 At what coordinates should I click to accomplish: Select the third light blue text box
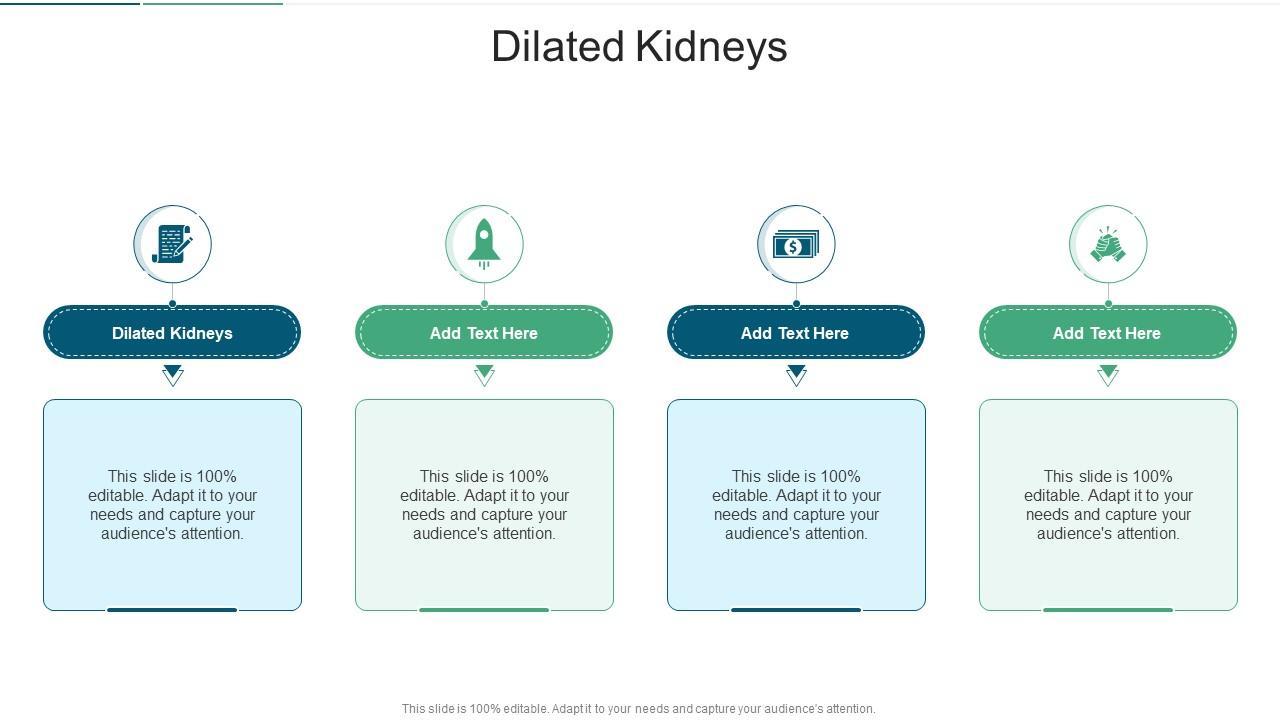coord(796,504)
